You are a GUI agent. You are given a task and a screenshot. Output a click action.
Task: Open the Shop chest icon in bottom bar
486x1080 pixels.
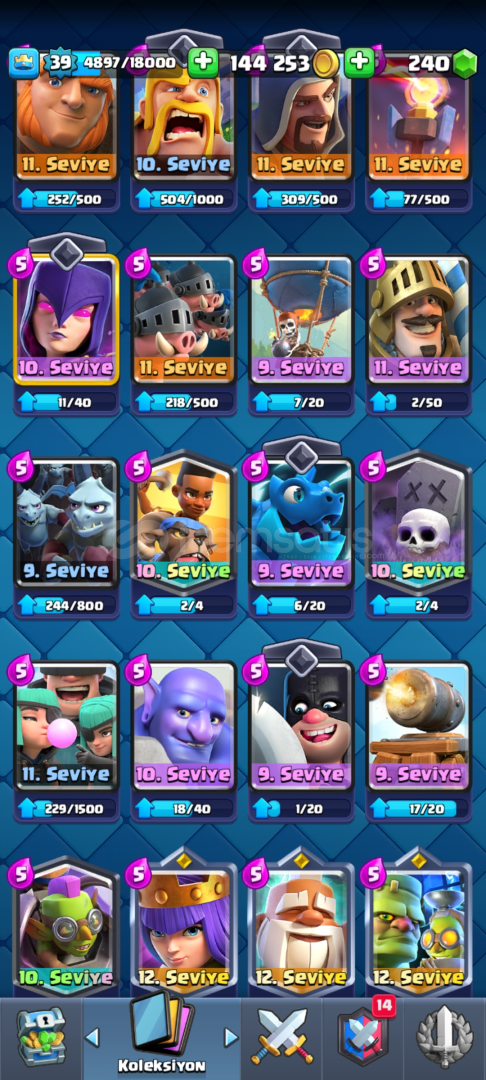41,1036
